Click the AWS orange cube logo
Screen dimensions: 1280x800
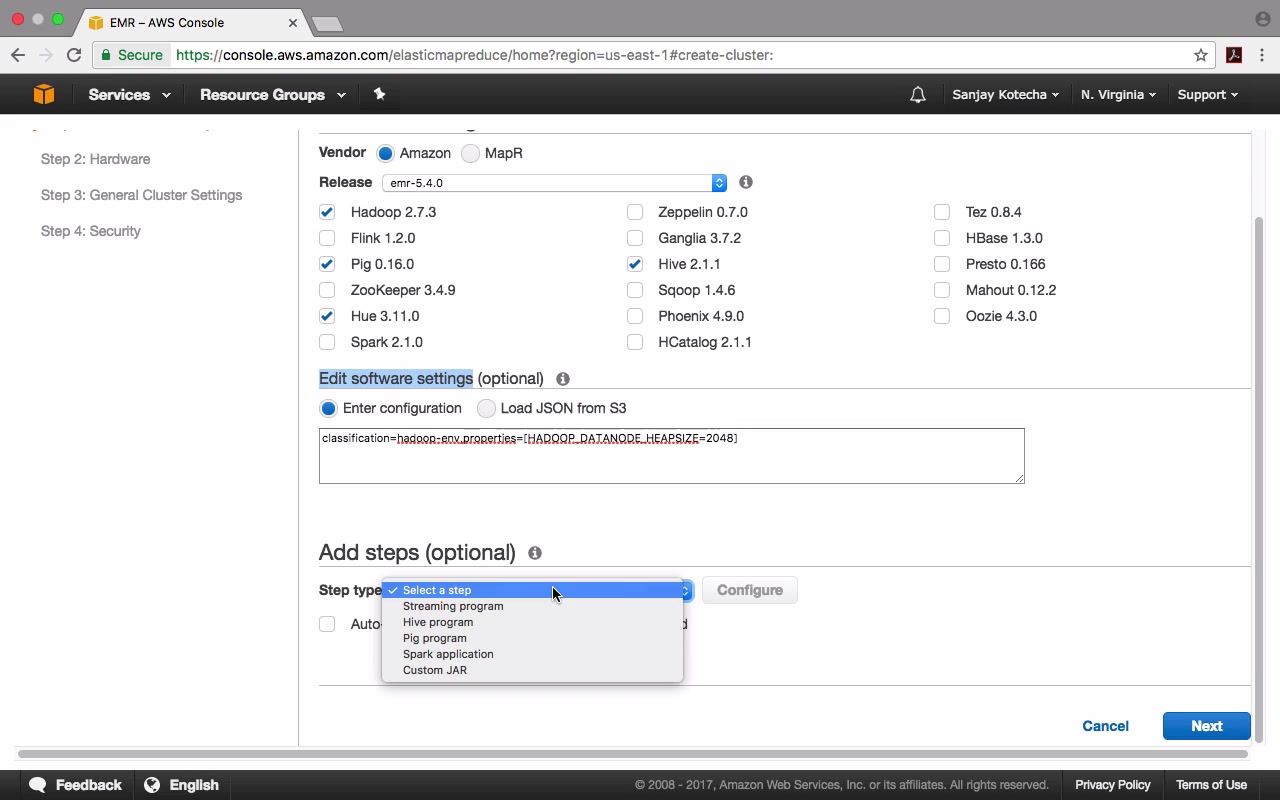click(x=44, y=94)
